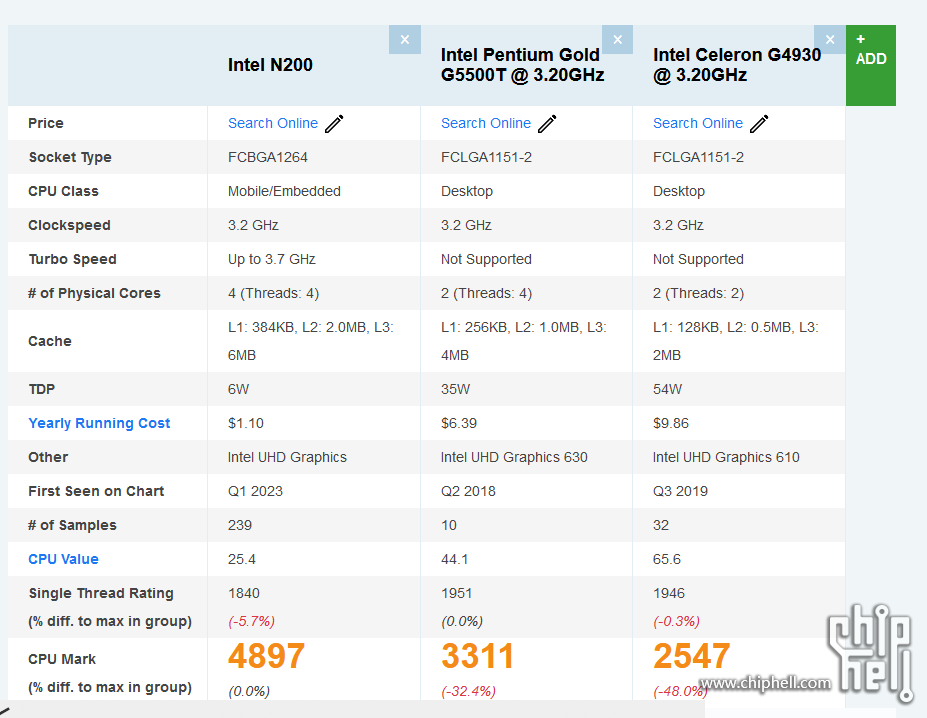Select the 239 samples value
The image size is (927, 718).
point(240,525)
